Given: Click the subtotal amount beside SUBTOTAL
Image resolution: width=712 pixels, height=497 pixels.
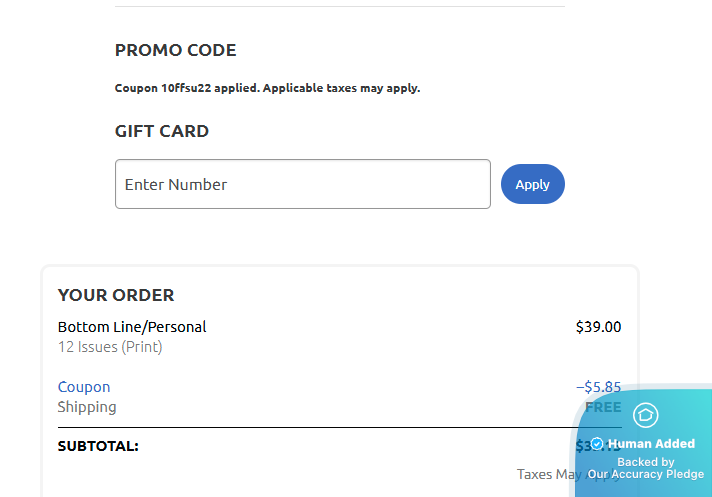Looking at the screenshot, I should click(x=581, y=446).
